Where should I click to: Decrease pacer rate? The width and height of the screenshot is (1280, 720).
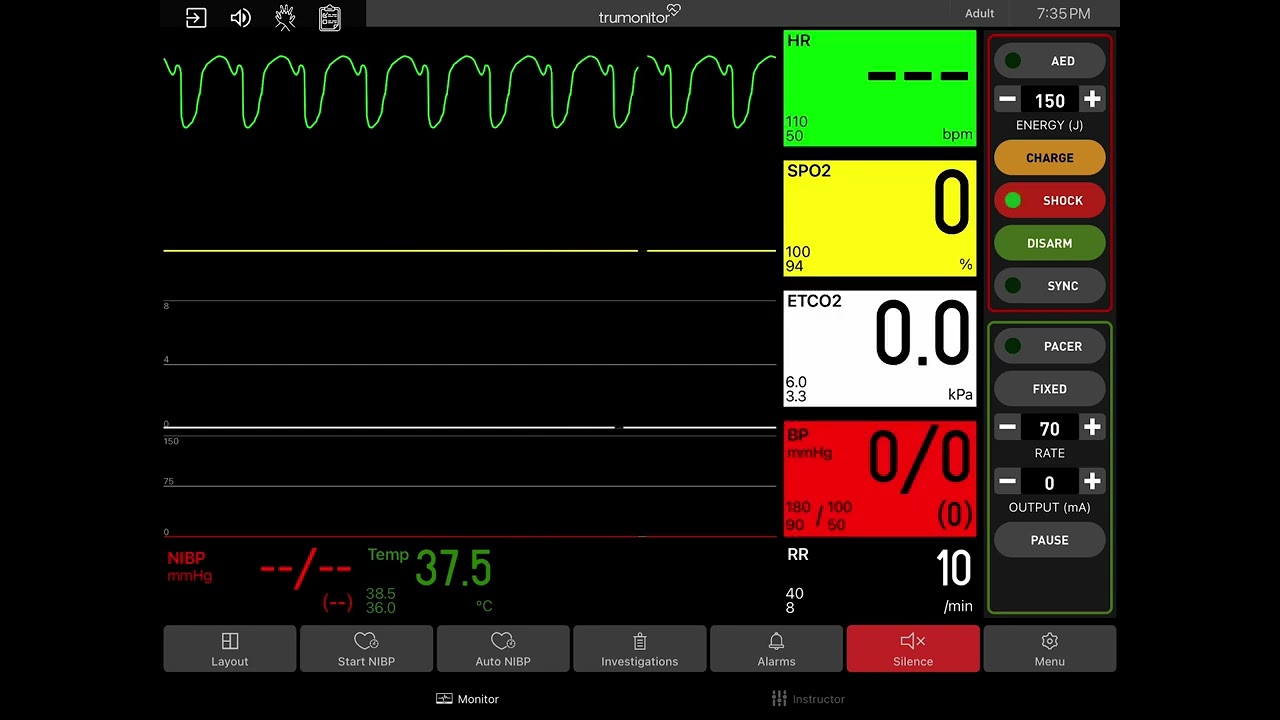(x=1008, y=428)
